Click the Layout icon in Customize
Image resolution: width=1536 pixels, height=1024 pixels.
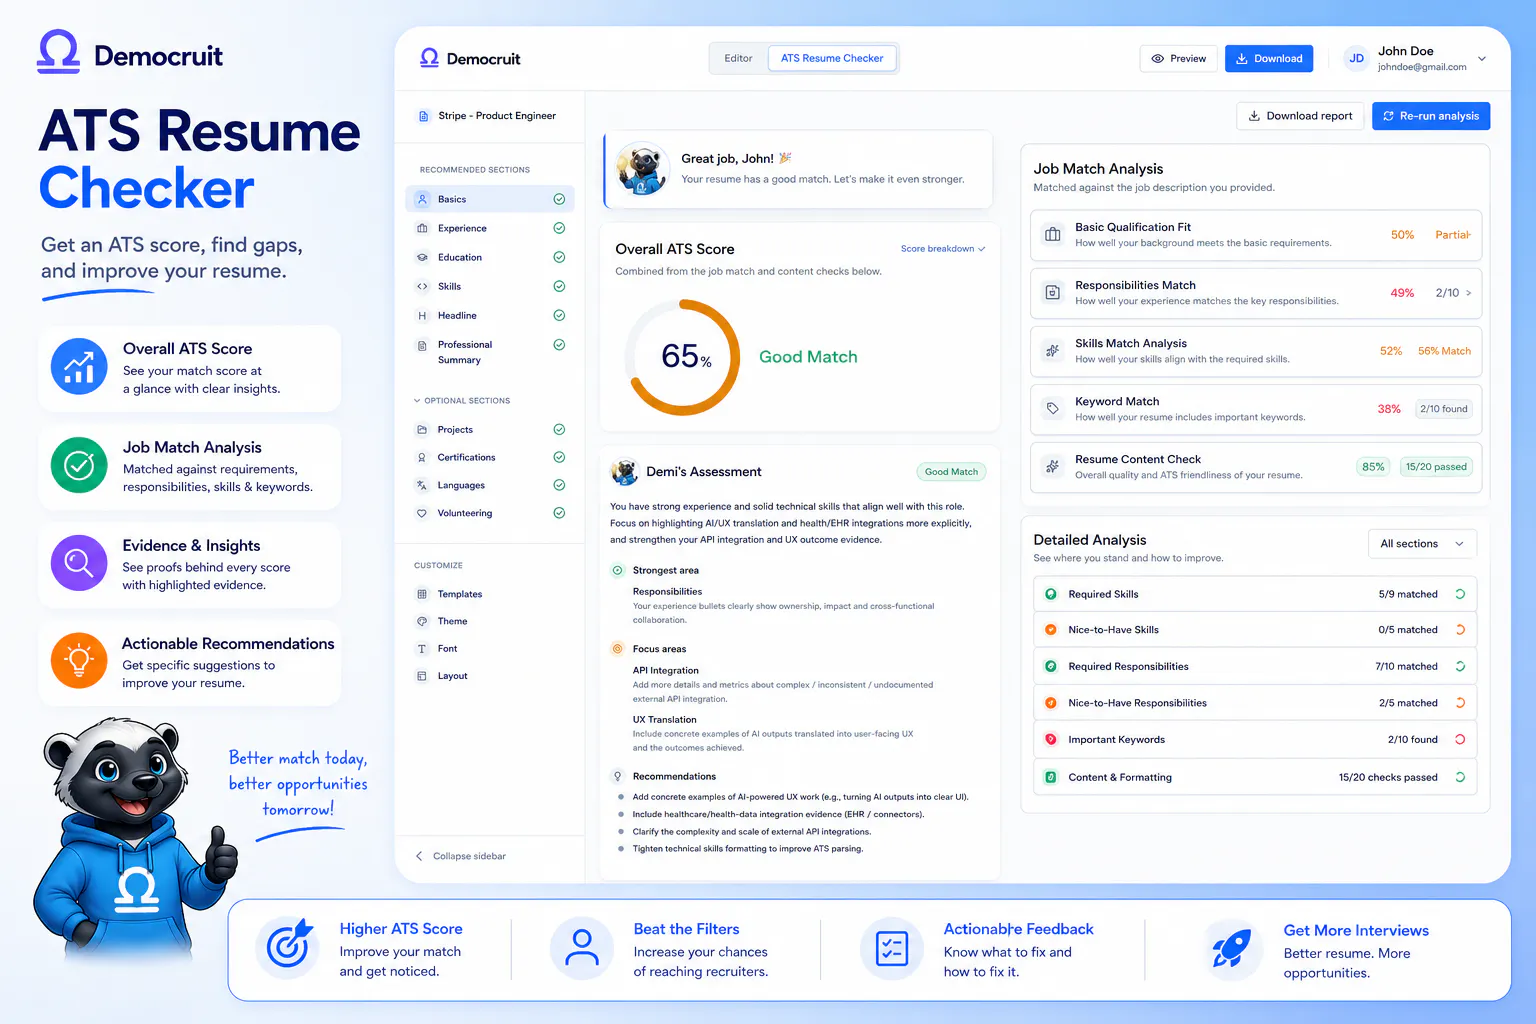422,676
